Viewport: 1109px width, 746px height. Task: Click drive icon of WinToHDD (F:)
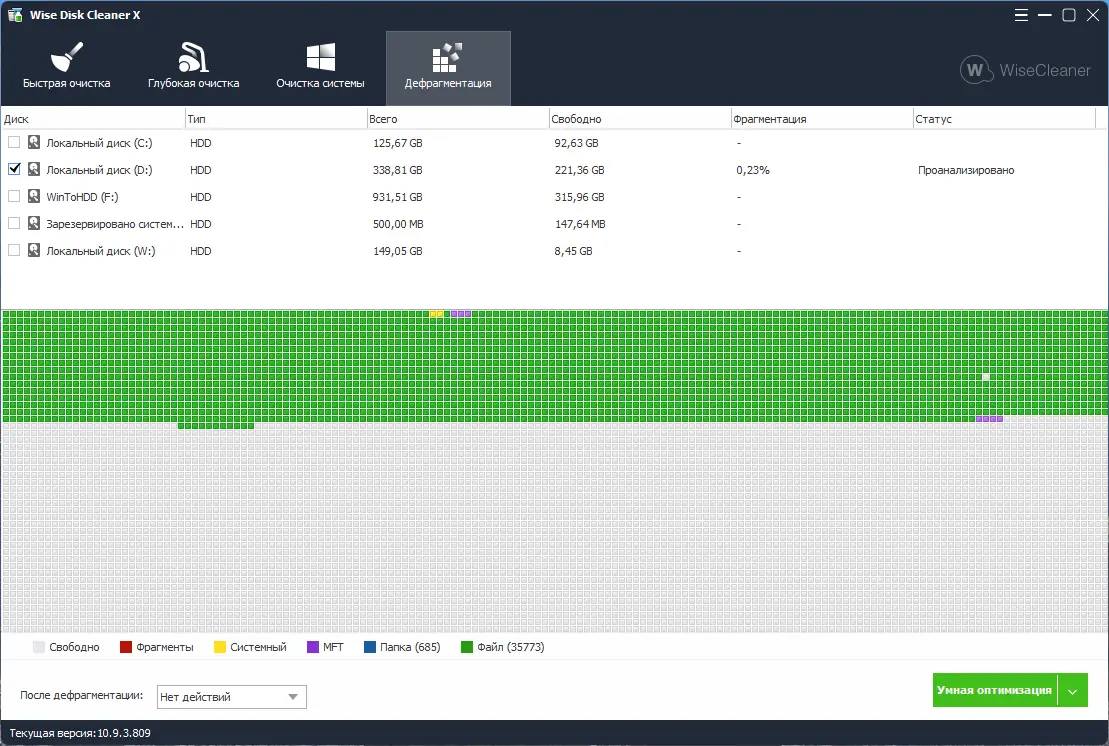point(34,196)
